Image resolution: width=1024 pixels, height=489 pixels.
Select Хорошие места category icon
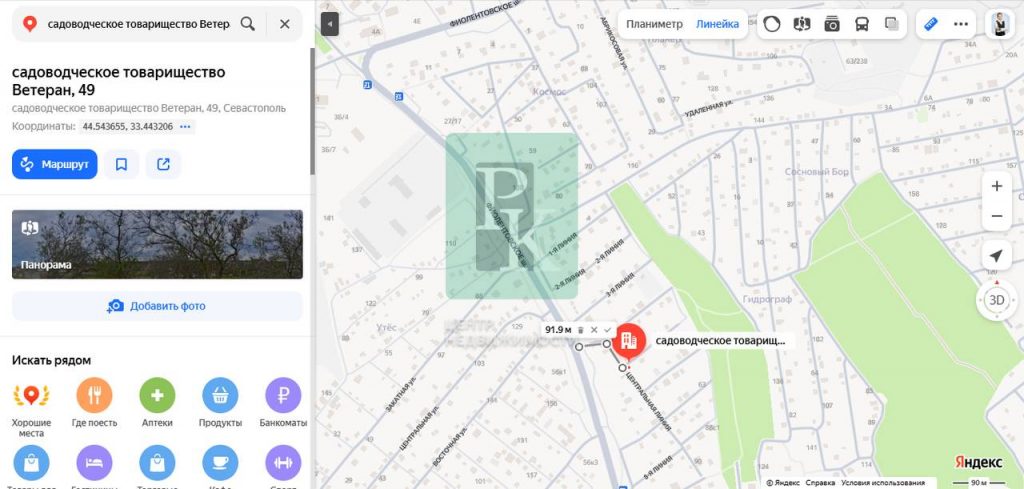(31, 396)
